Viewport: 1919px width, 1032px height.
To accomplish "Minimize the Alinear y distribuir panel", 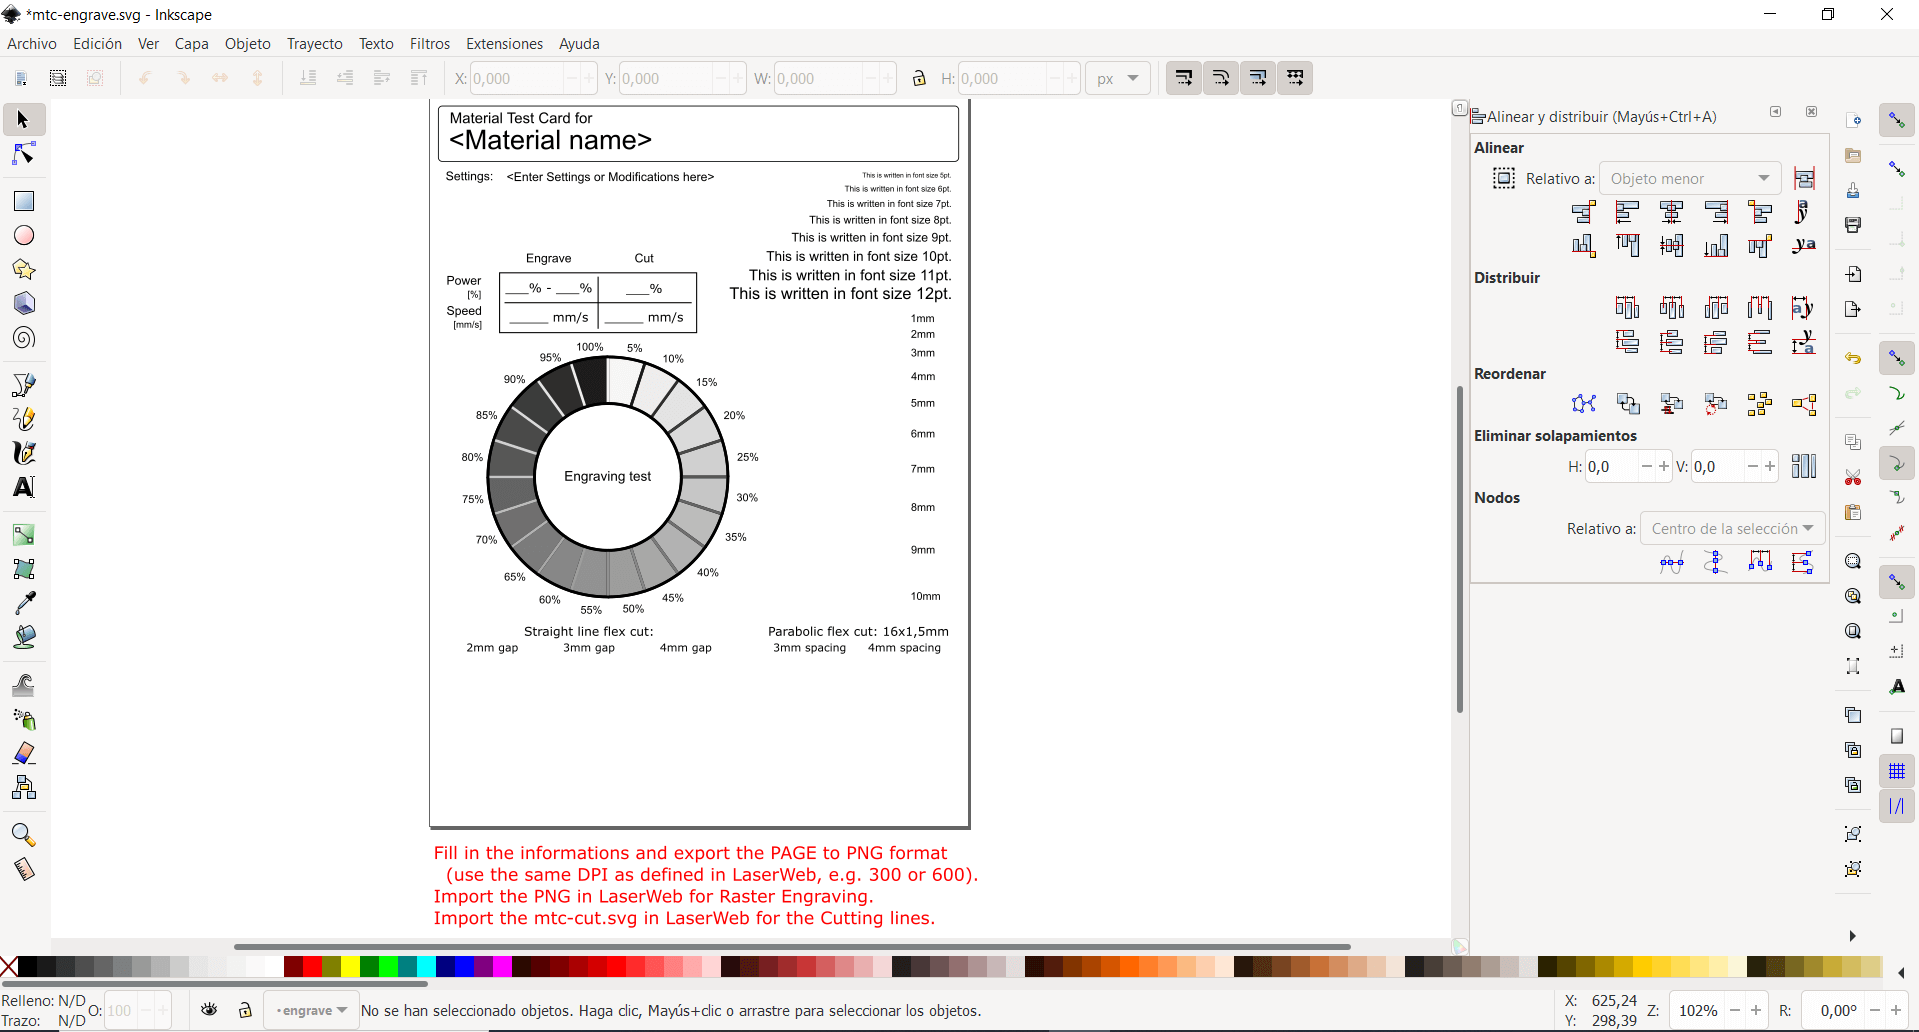I will tap(1776, 112).
